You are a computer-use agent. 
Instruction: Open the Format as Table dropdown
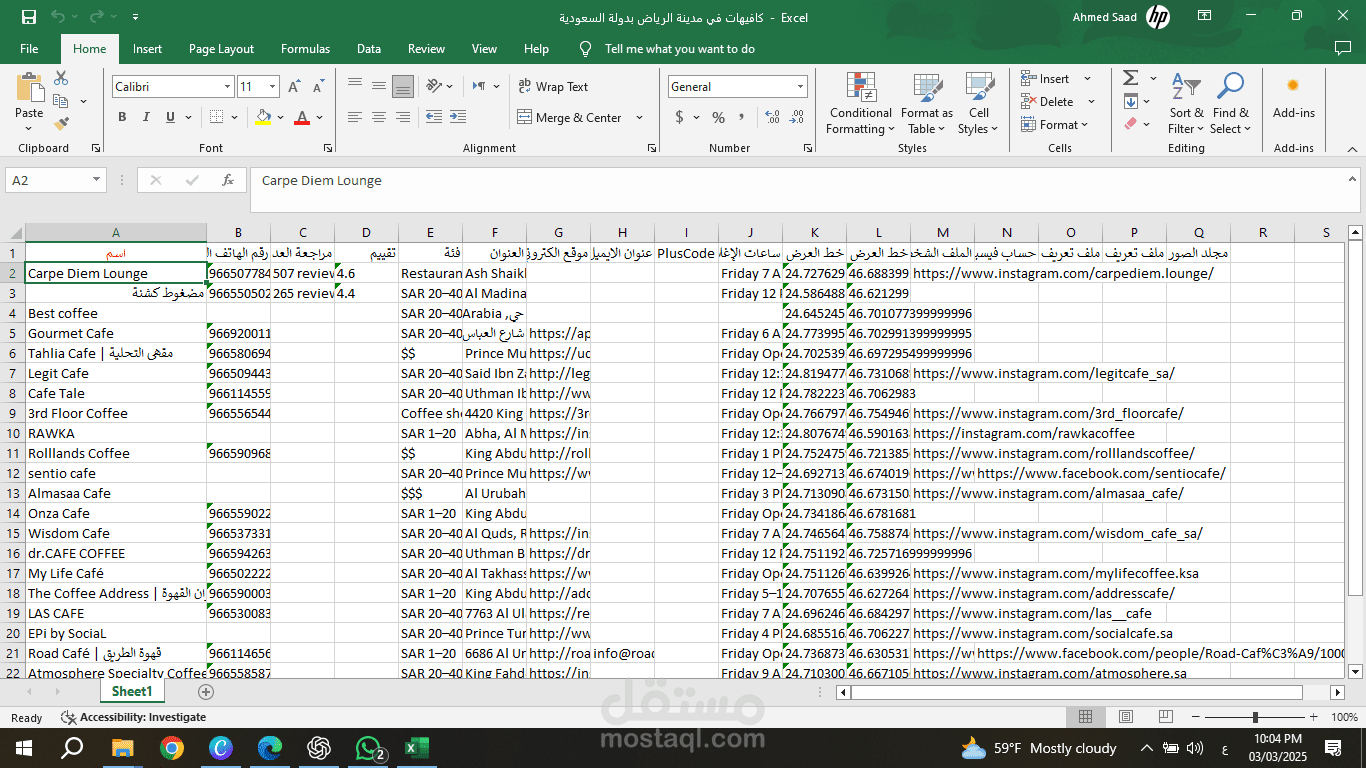[926, 103]
